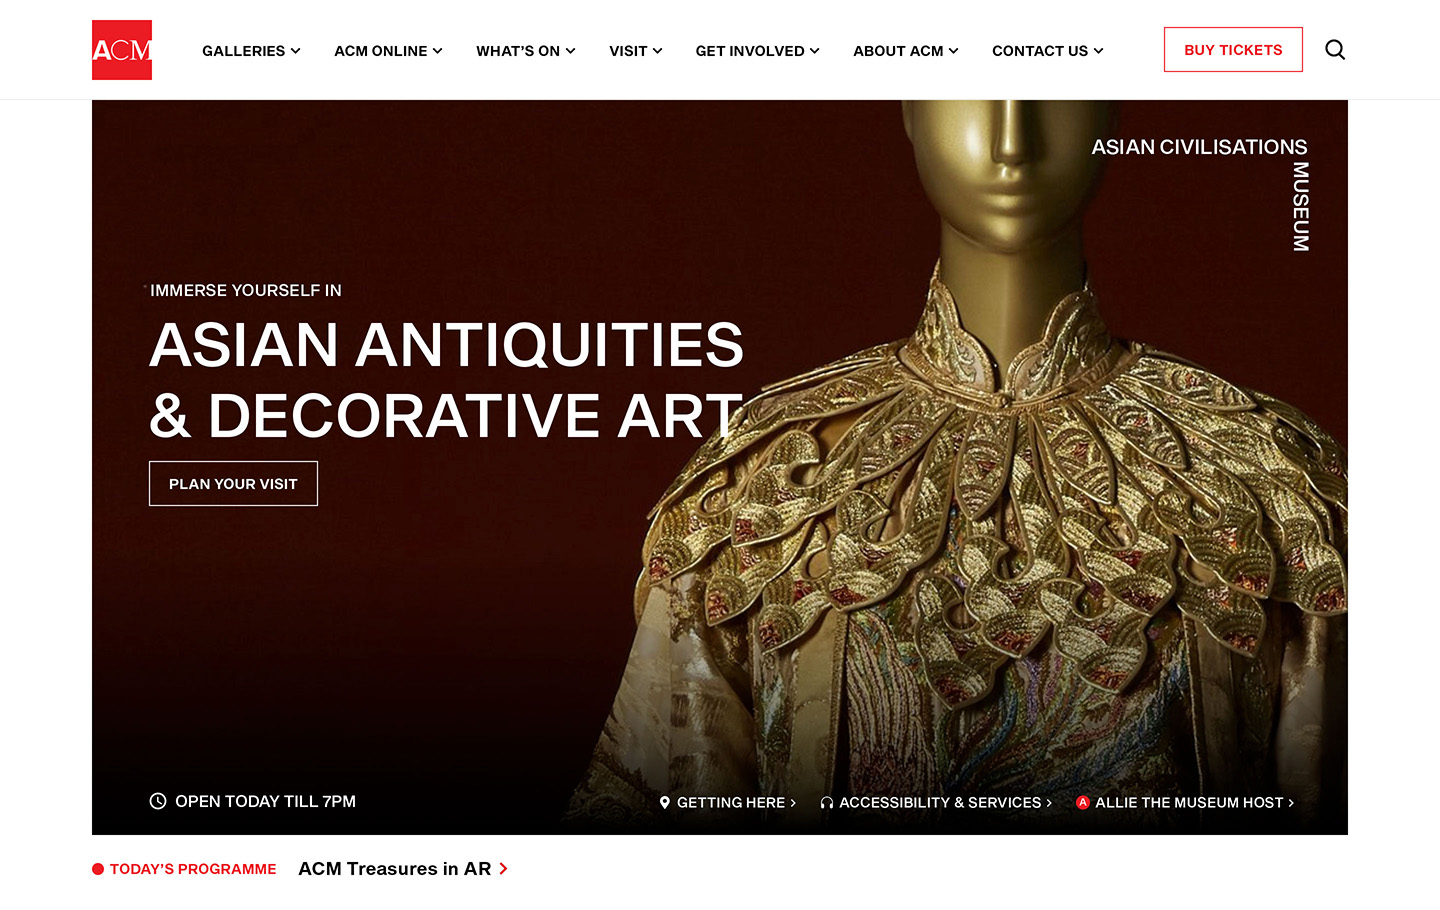This screenshot has width=1440, height=910.
Task: Open the What's On dropdown
Action: 526,51
